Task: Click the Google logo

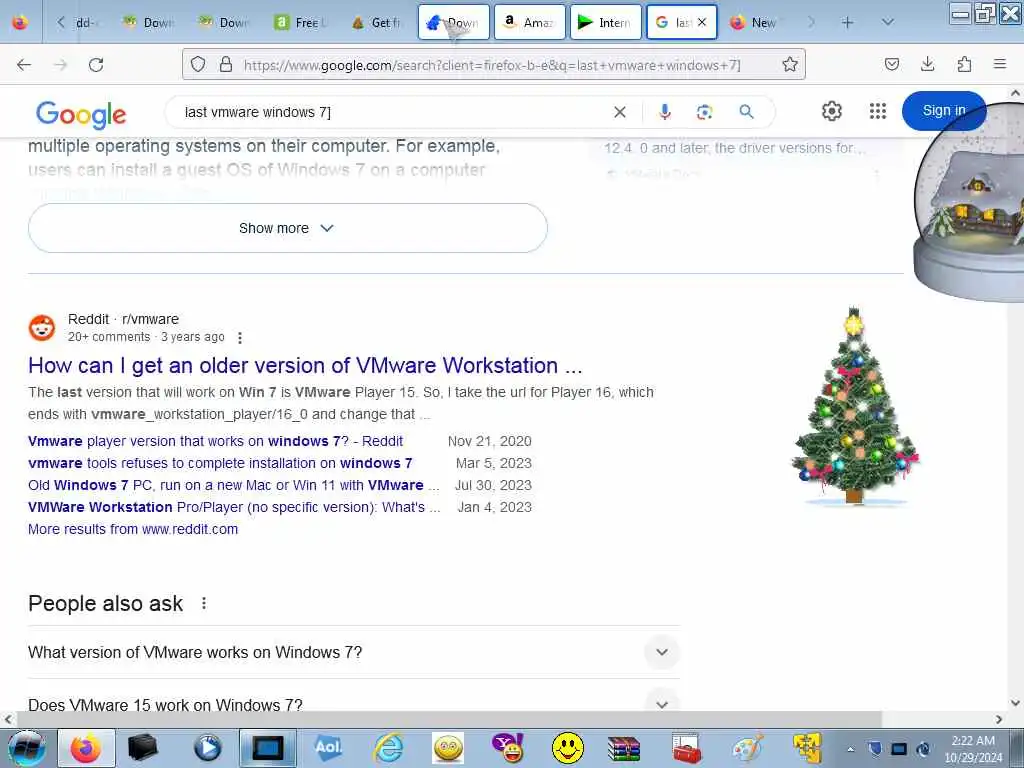Action: coord(81,115)
